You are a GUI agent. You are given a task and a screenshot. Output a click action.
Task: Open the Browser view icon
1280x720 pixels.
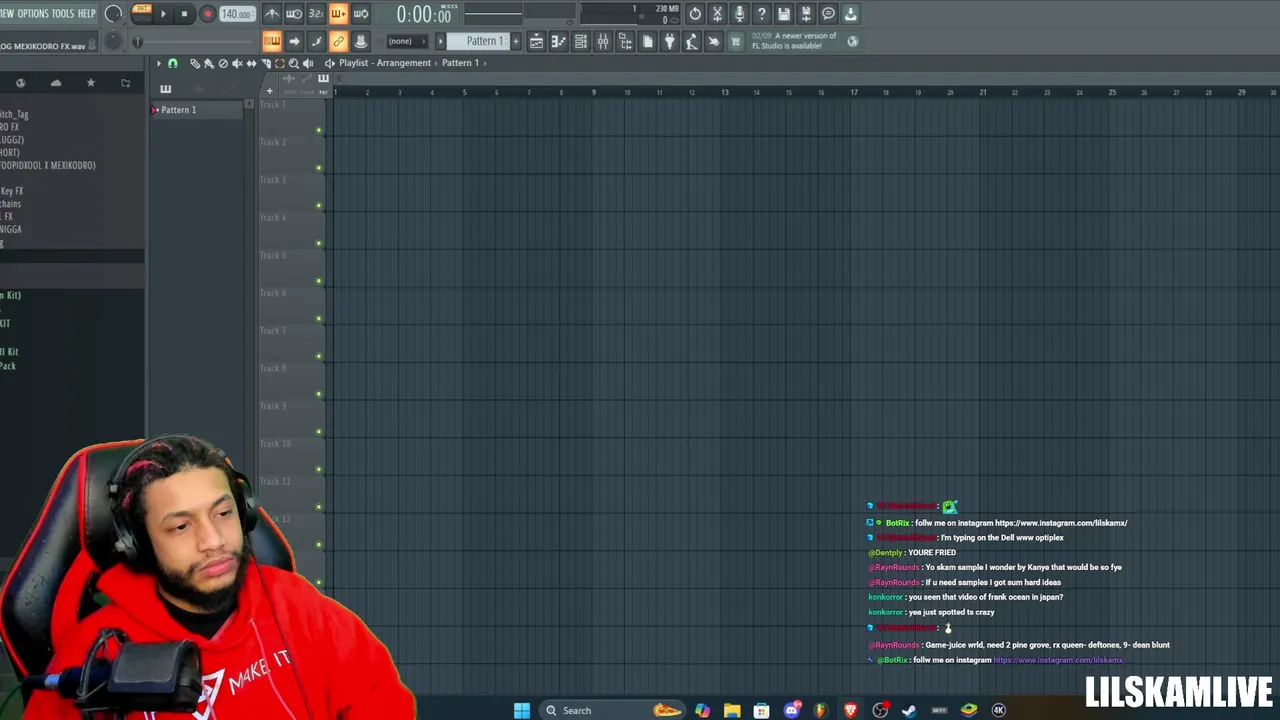[625, 41]
